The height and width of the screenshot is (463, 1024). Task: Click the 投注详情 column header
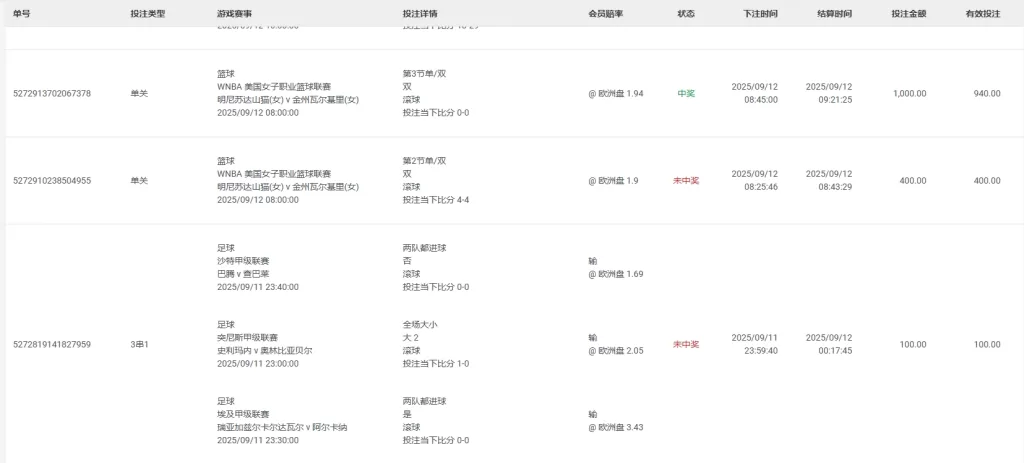click(x=420, y=14)
